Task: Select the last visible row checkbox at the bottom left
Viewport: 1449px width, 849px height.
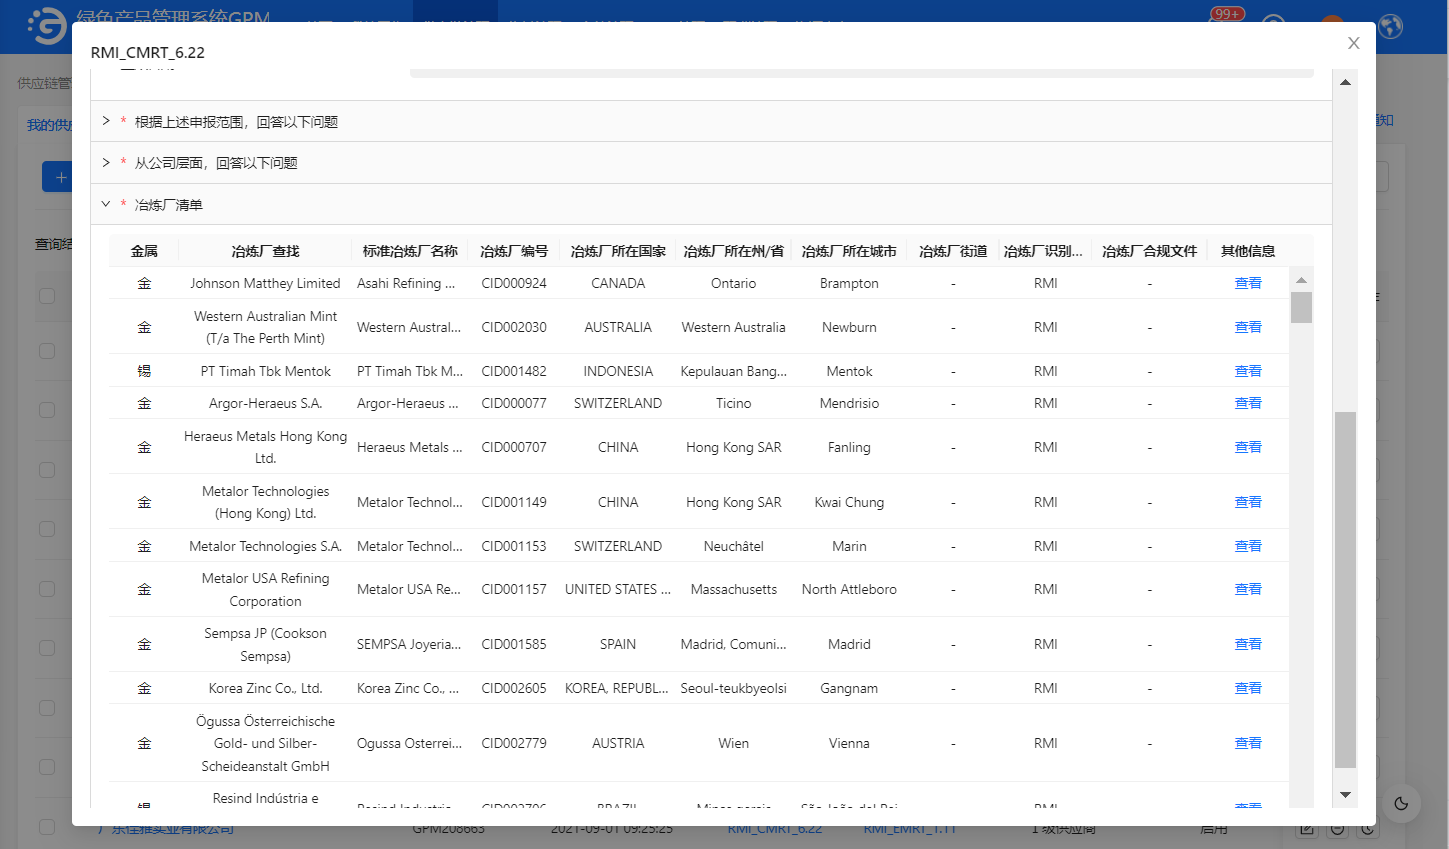Action: coord(47,827)
